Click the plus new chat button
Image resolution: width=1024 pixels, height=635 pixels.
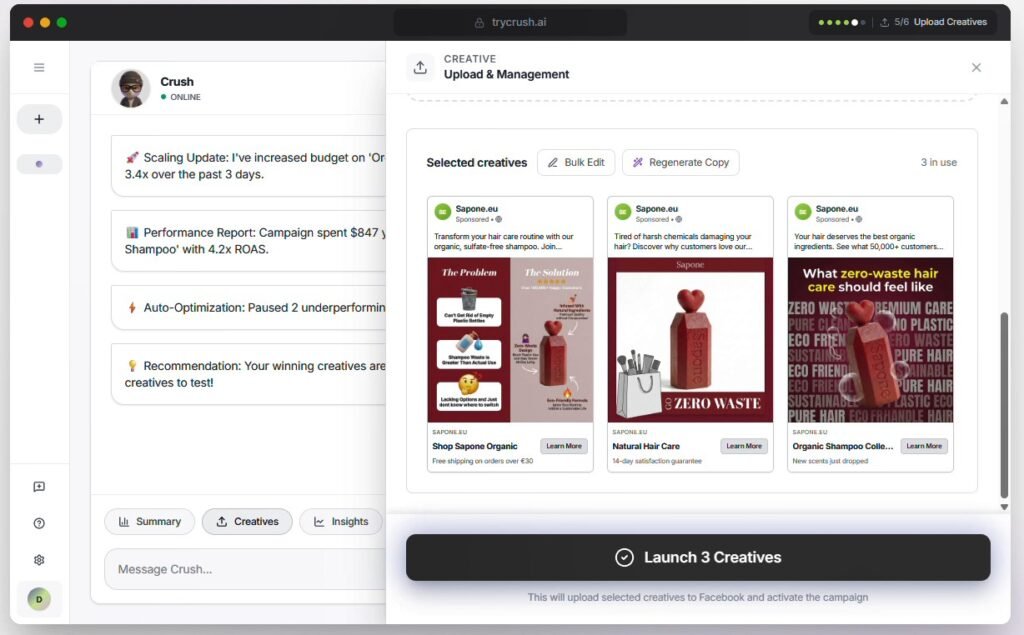(x=39, y=119)
